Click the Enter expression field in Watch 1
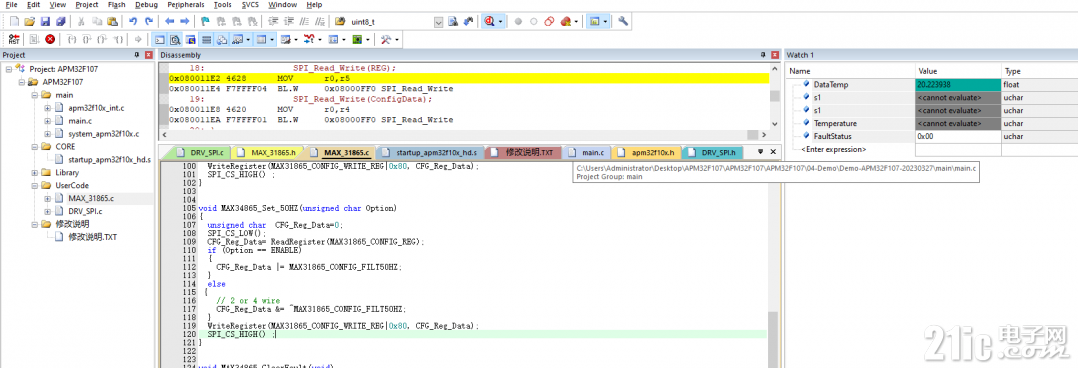 pyautogui.click(x=833, y=149)
